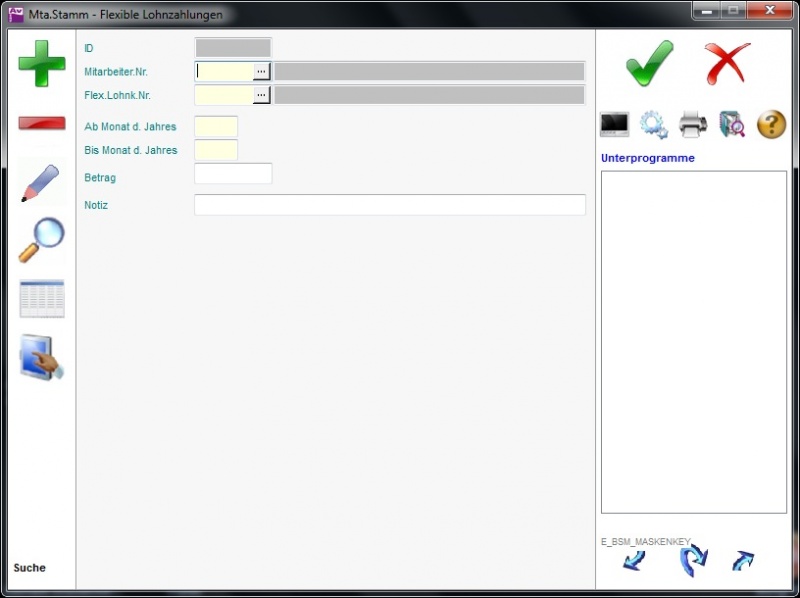Screen dimensions: 800x598
Task: Click the green plus add record icon
Action: 42,63
